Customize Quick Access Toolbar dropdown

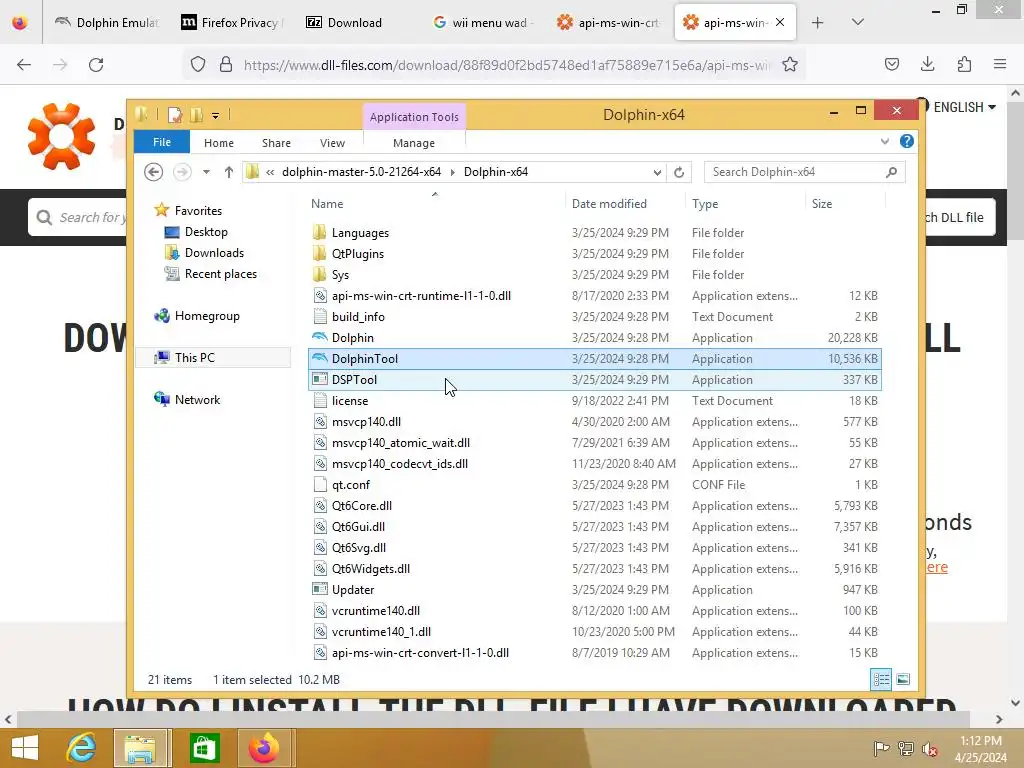[x=216, y=116]
